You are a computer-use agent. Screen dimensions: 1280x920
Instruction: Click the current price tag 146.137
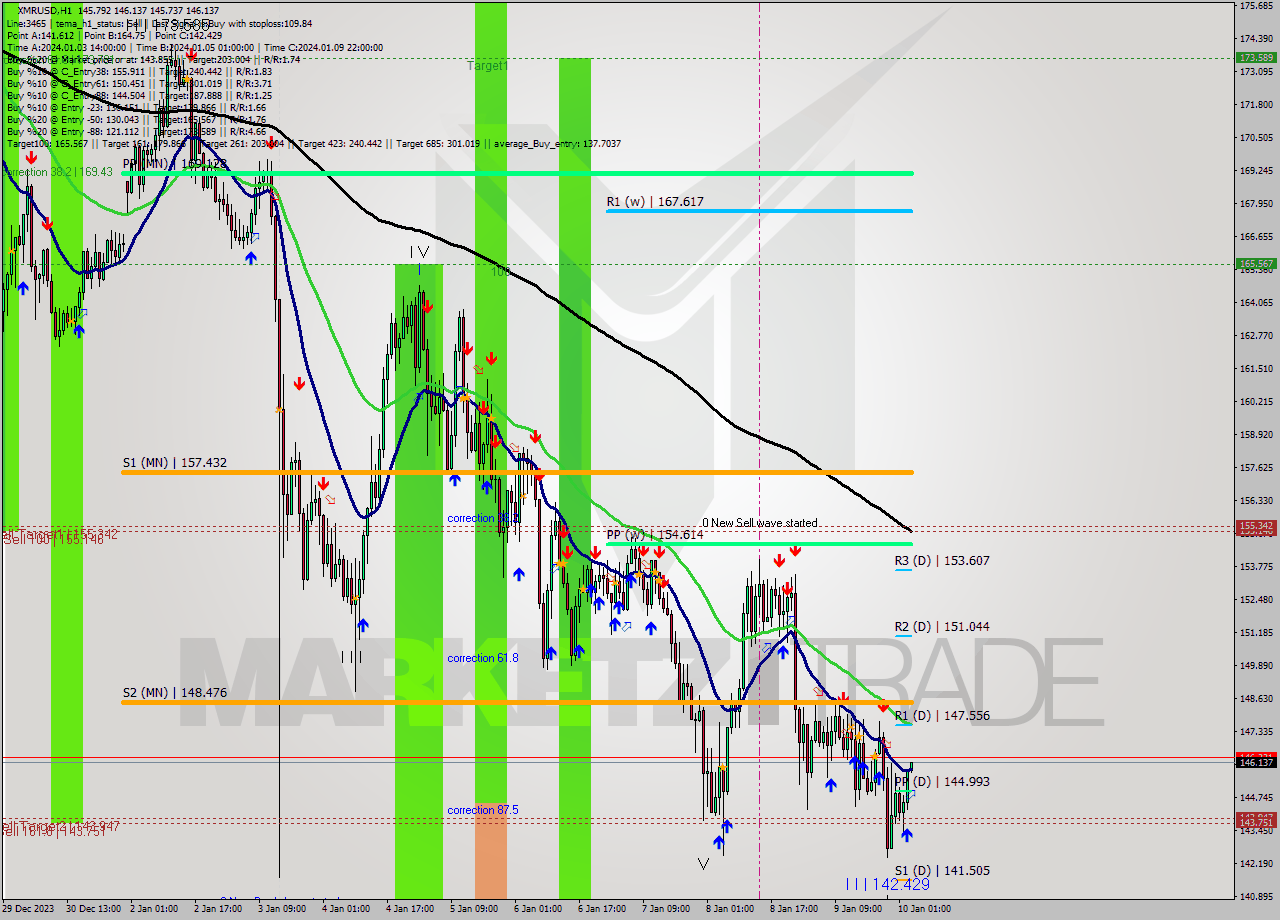(x=1256, y=762)
